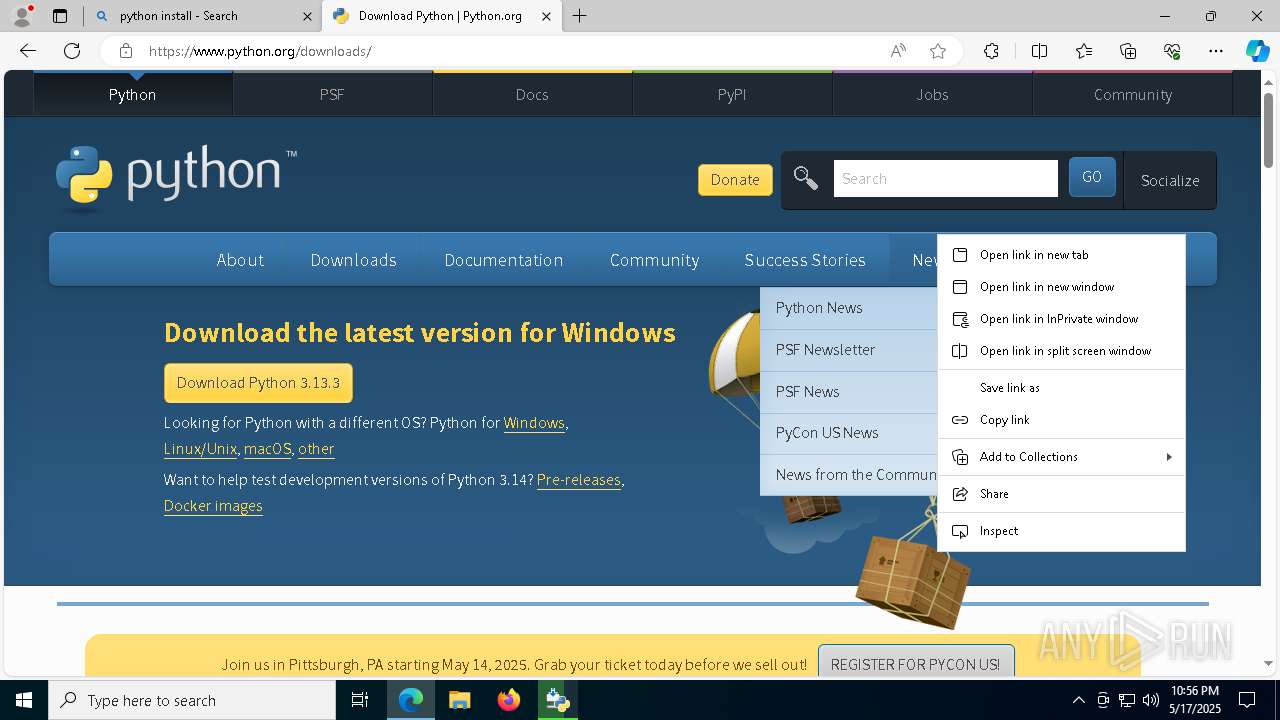This screenshot has height=720, width=1280.
Task: Open File Explorer from taskbar
Action: pos(459,700)
